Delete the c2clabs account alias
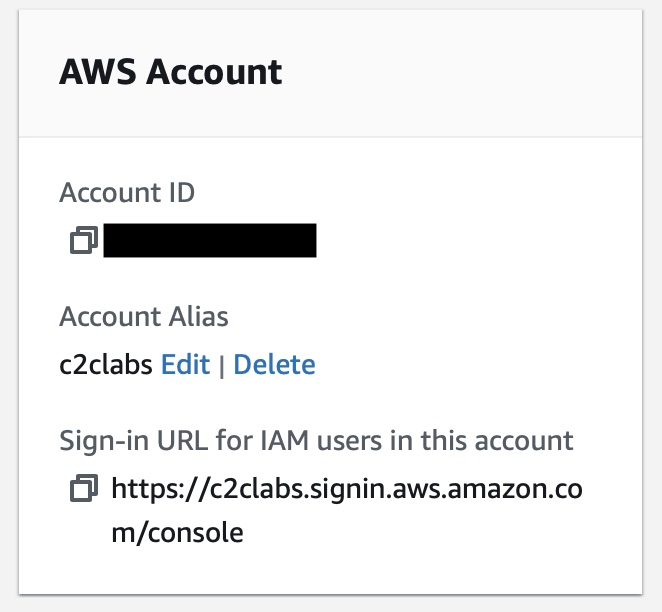This screenshot has height=612, width=662. (274, 364)
